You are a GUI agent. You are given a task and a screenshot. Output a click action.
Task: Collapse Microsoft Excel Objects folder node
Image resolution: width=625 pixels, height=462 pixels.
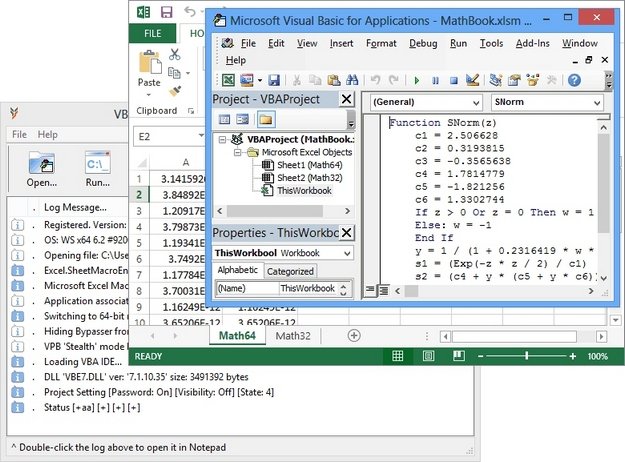(237, 152)
